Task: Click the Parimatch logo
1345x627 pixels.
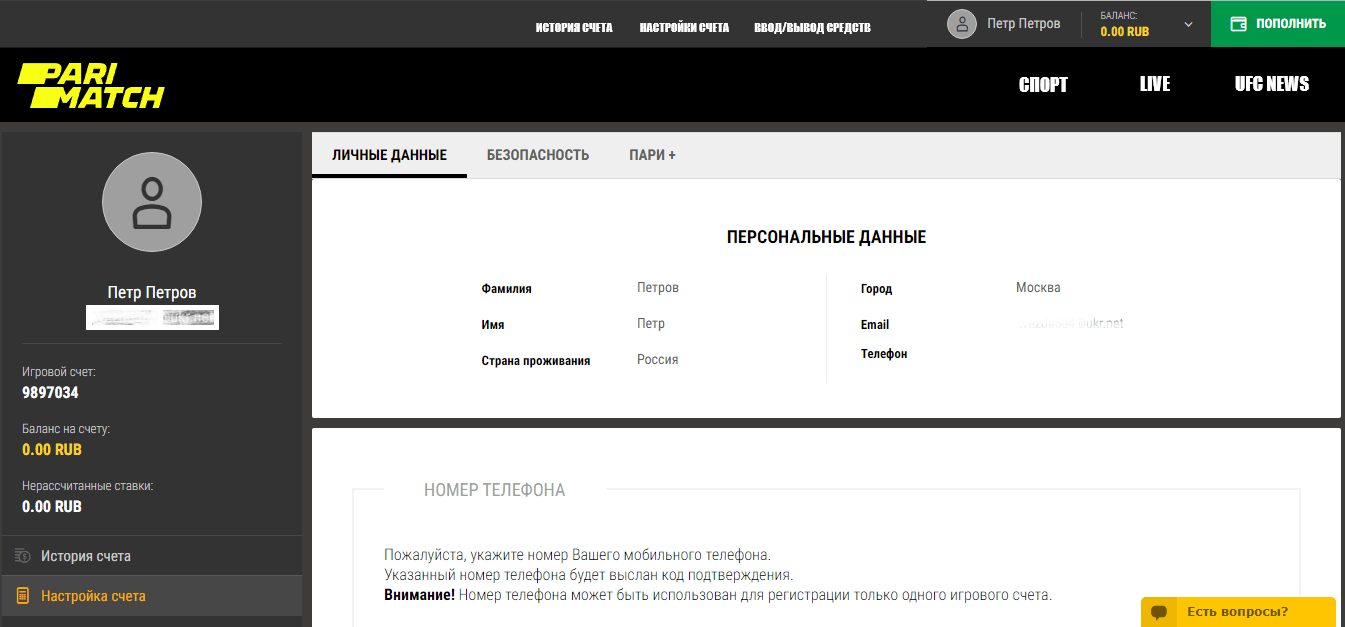Action: click(90, 84)
